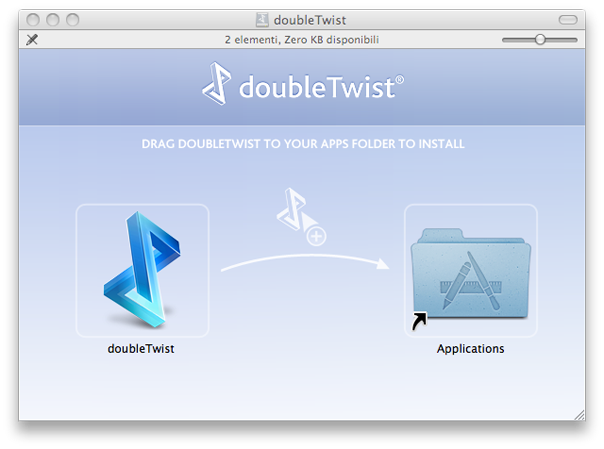Screen dimensions: 604x449
Task: Click the small doubleTwist icon above arrow
Action: (295, 206)
